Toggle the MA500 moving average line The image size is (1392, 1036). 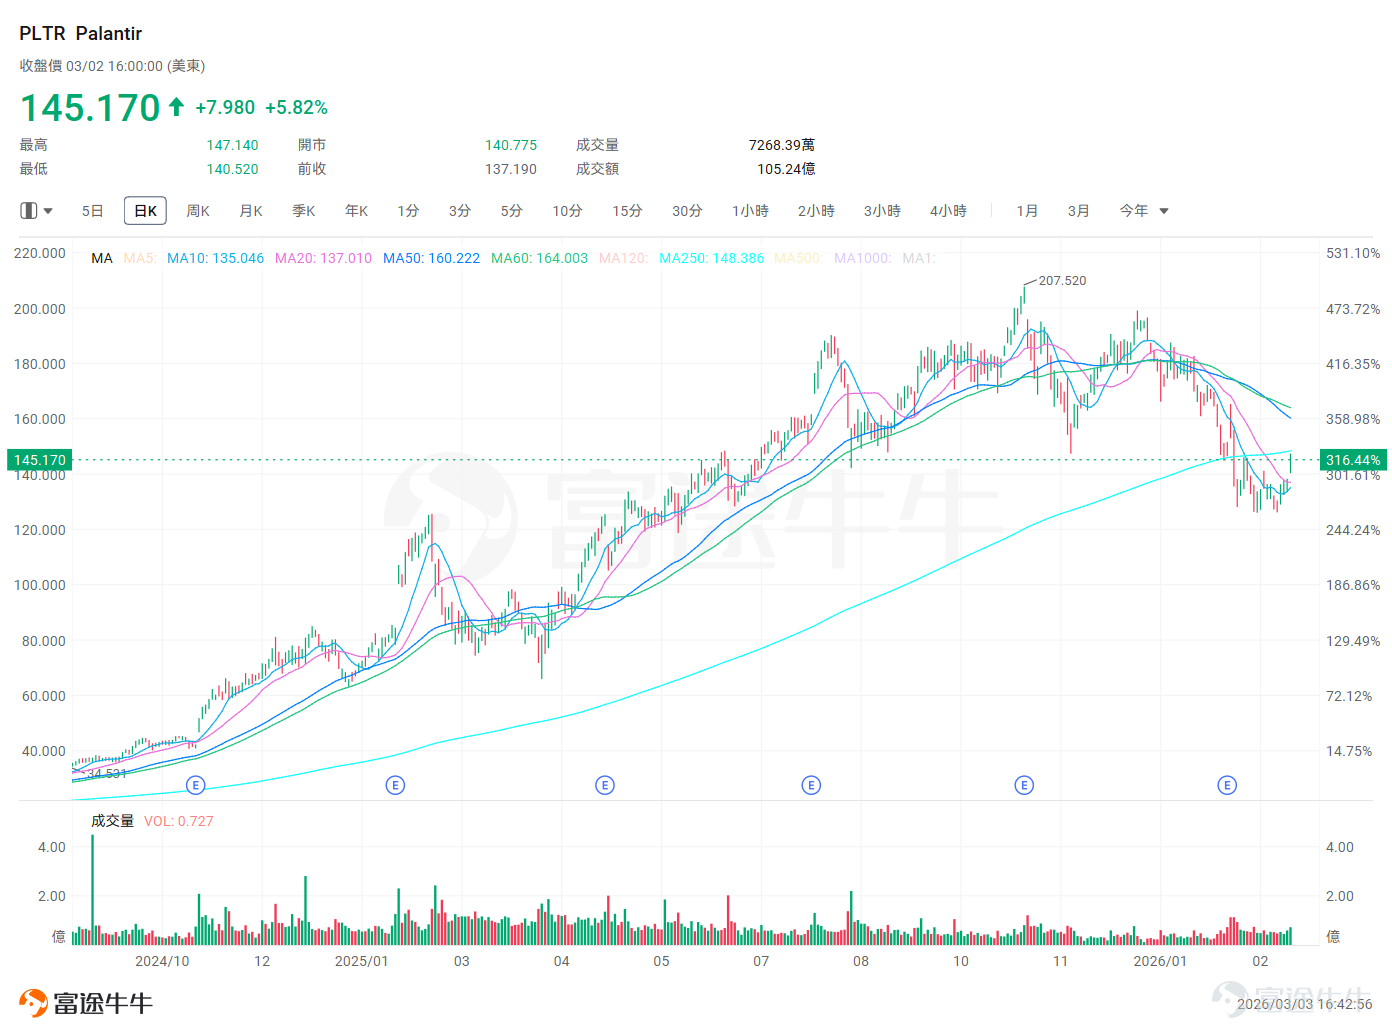[x=799, y=258]
